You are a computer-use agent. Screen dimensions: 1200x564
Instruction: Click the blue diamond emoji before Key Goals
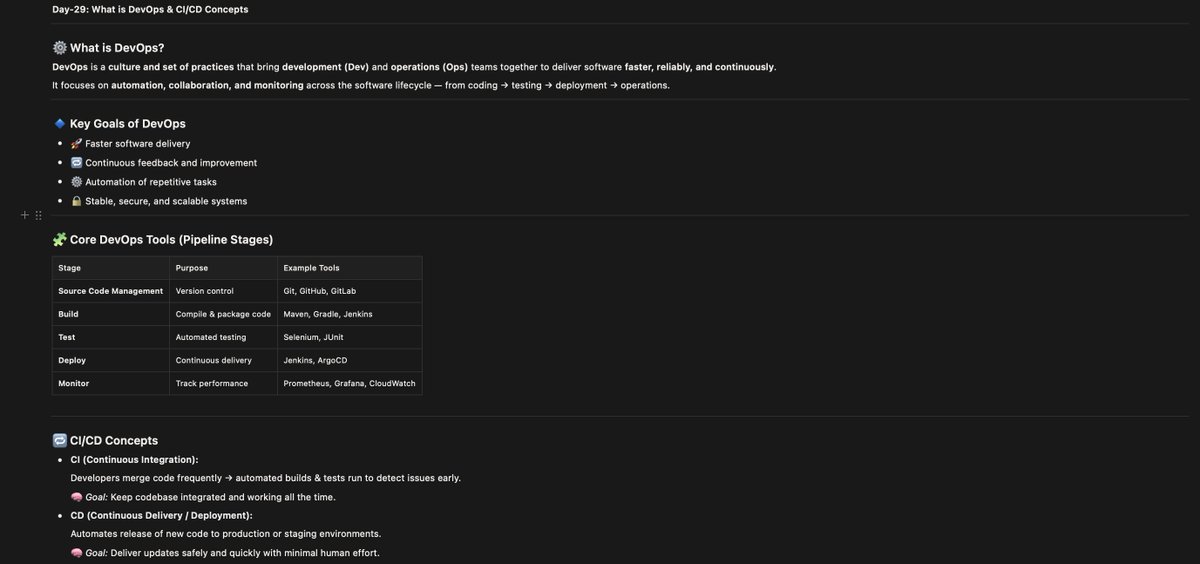tap(59, 124)
